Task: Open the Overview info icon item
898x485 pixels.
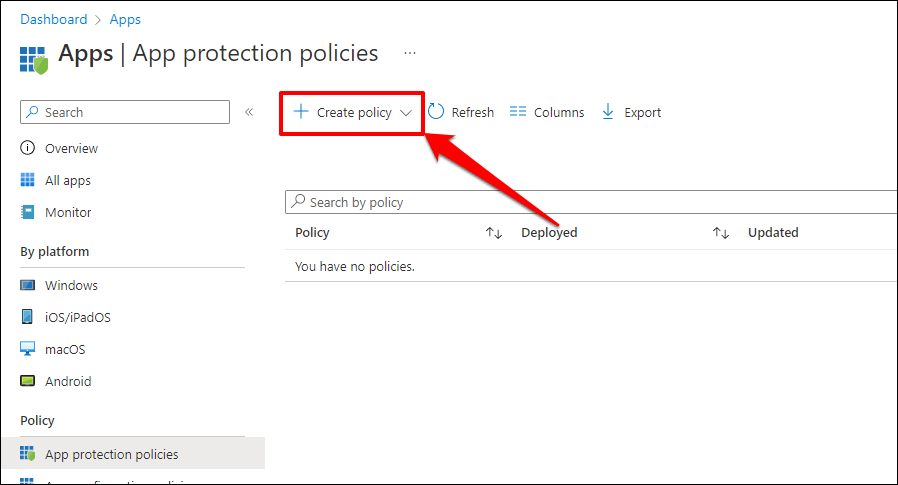Action: [x=28, y=148]
